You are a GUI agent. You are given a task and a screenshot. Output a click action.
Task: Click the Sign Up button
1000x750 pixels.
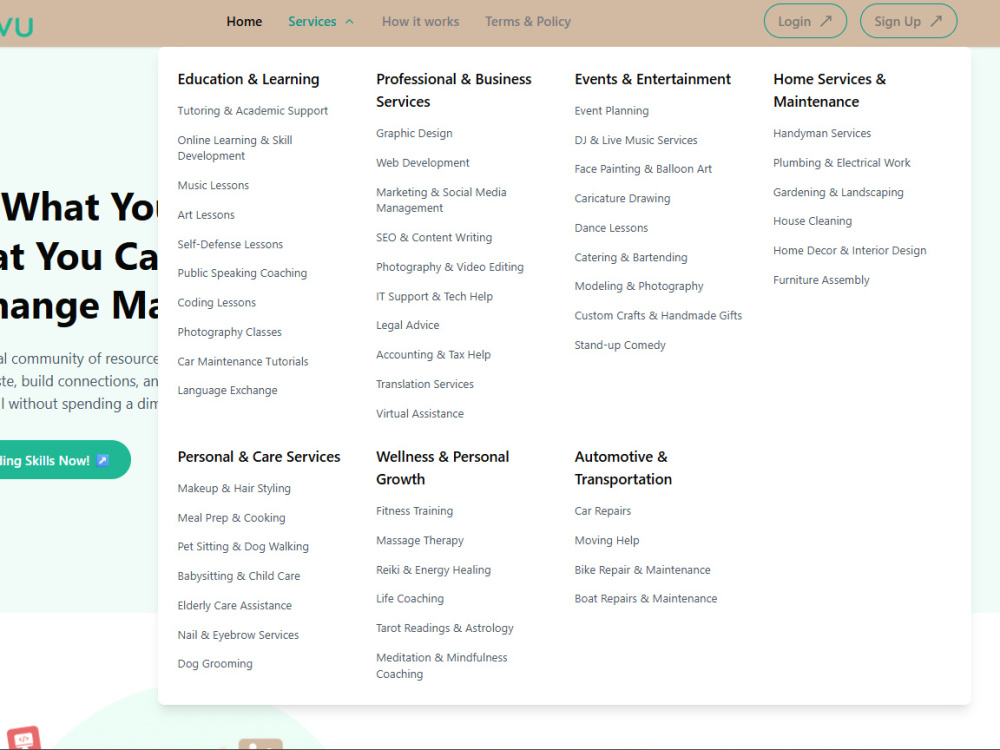[908, 21]
